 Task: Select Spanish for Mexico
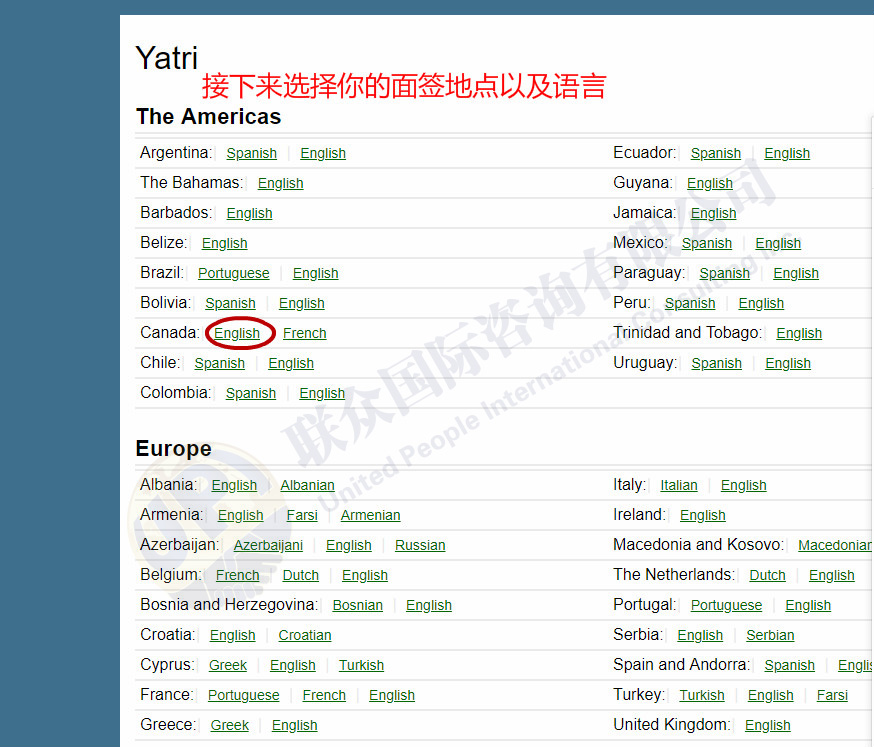pos(706,243)
